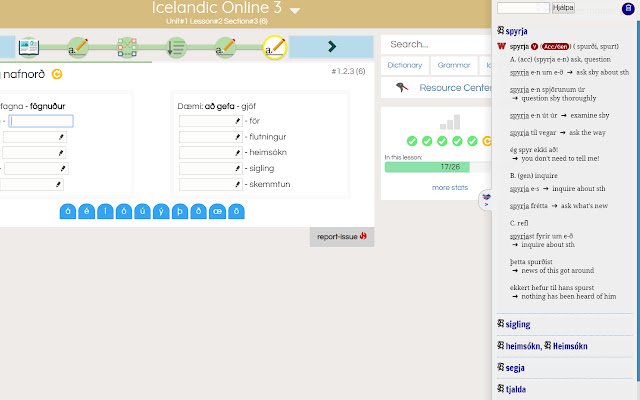
Task: Click the Resource Center pin icon
Action: (x=402, y=87)
